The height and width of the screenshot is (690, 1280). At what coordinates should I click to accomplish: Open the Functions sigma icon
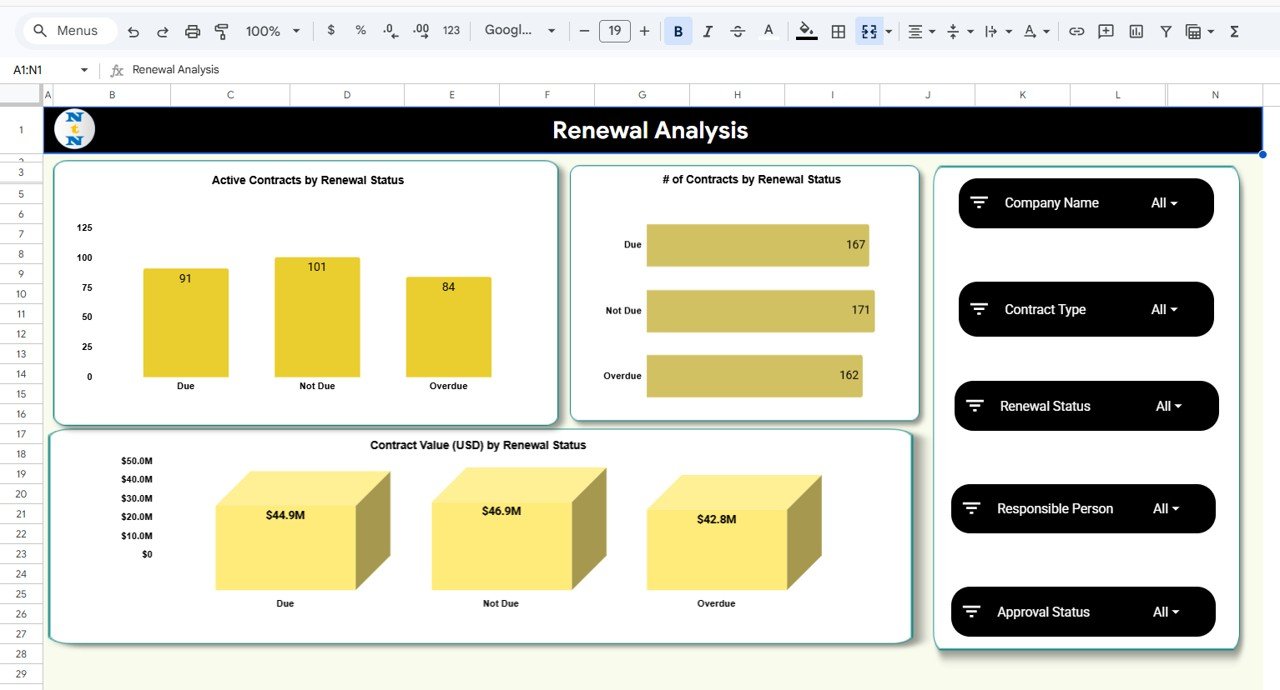pyautogui.click(x=1234, y=31)
